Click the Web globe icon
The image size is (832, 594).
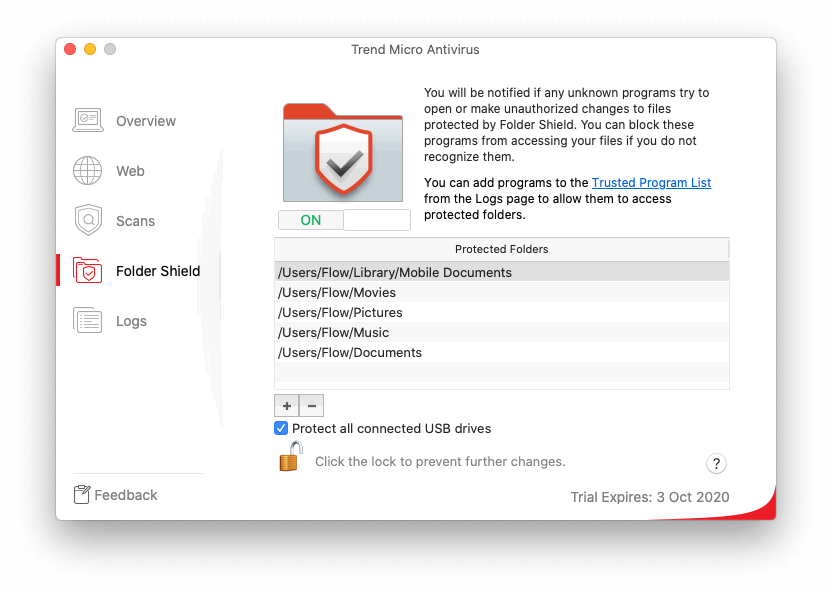pos(88,171)
